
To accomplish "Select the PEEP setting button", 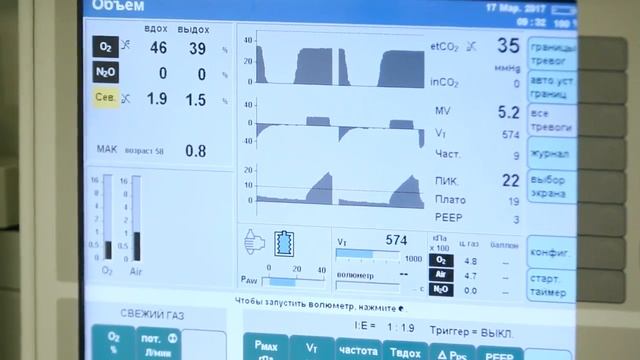I will (x=500, y=354).
